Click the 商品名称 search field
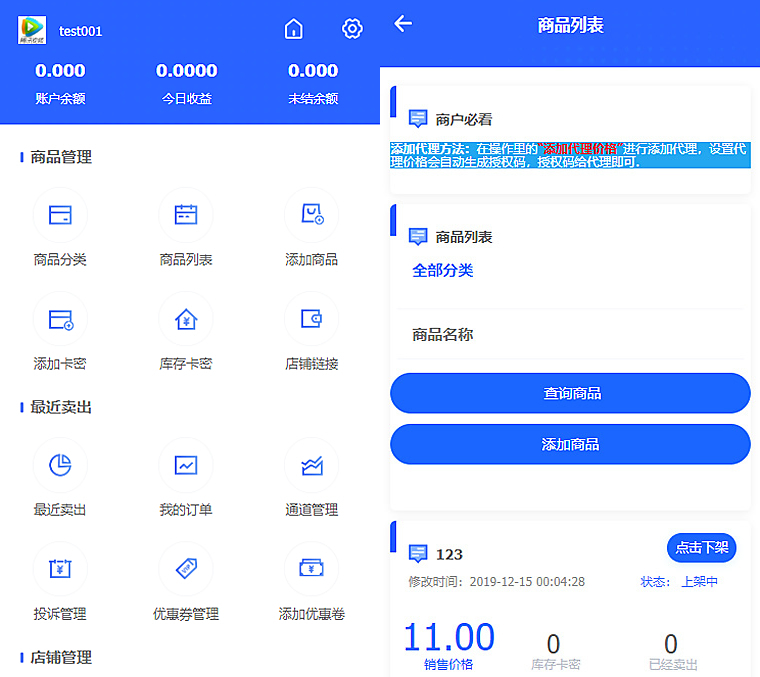The image size is (760, 677). pos(570,335)
